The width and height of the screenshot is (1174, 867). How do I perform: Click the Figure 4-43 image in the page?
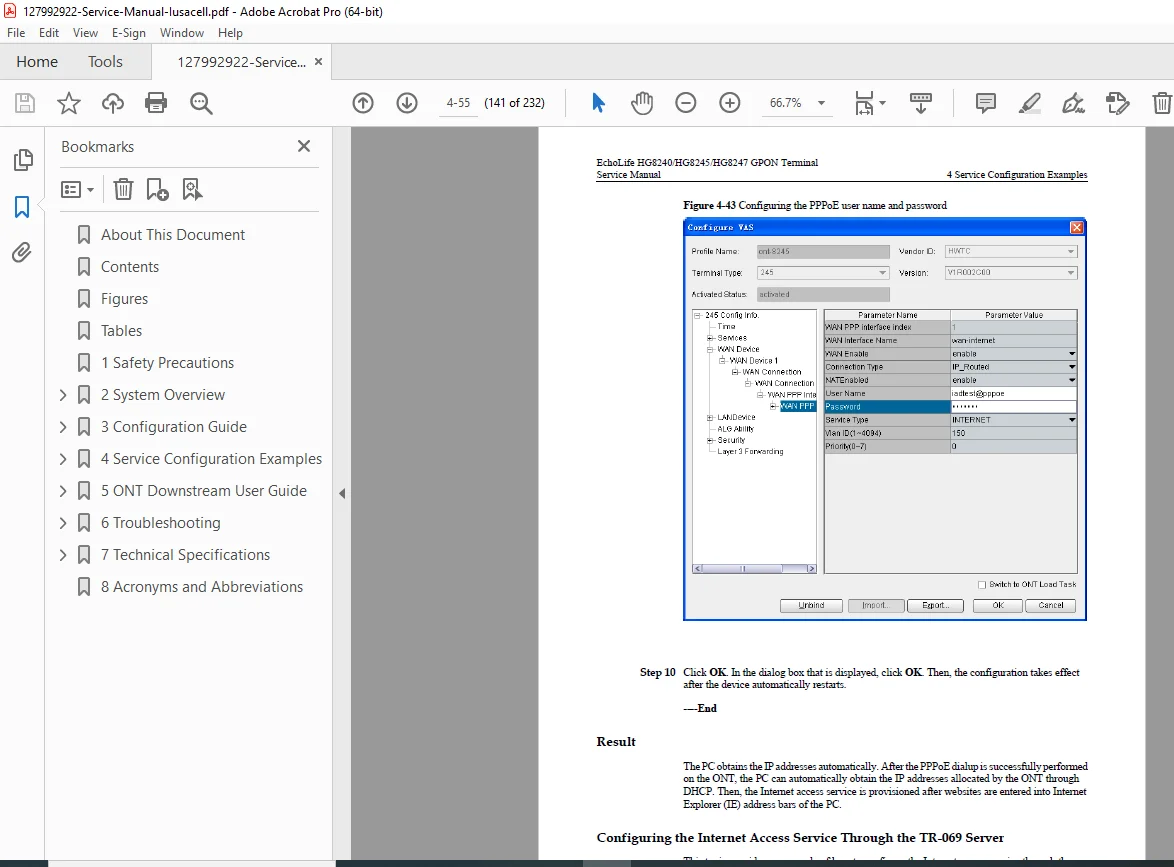click(x=885, y=419)
